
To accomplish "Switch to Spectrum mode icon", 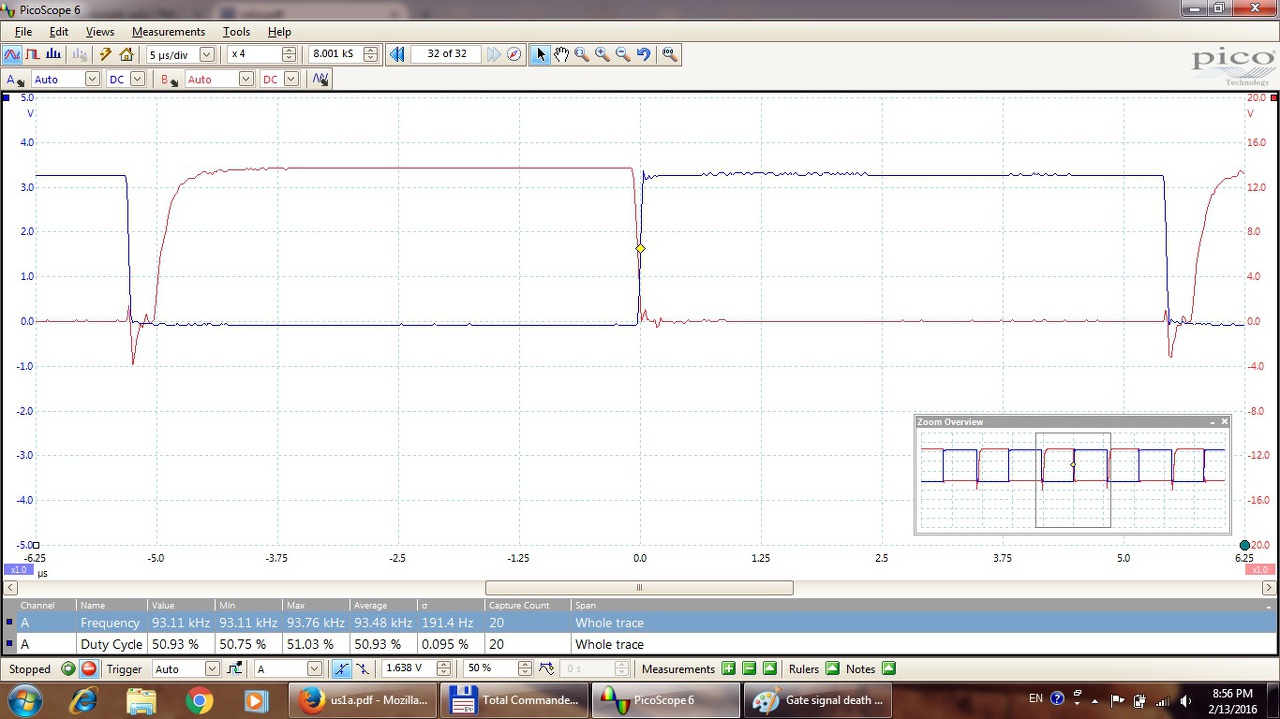I will pos(54,54).
